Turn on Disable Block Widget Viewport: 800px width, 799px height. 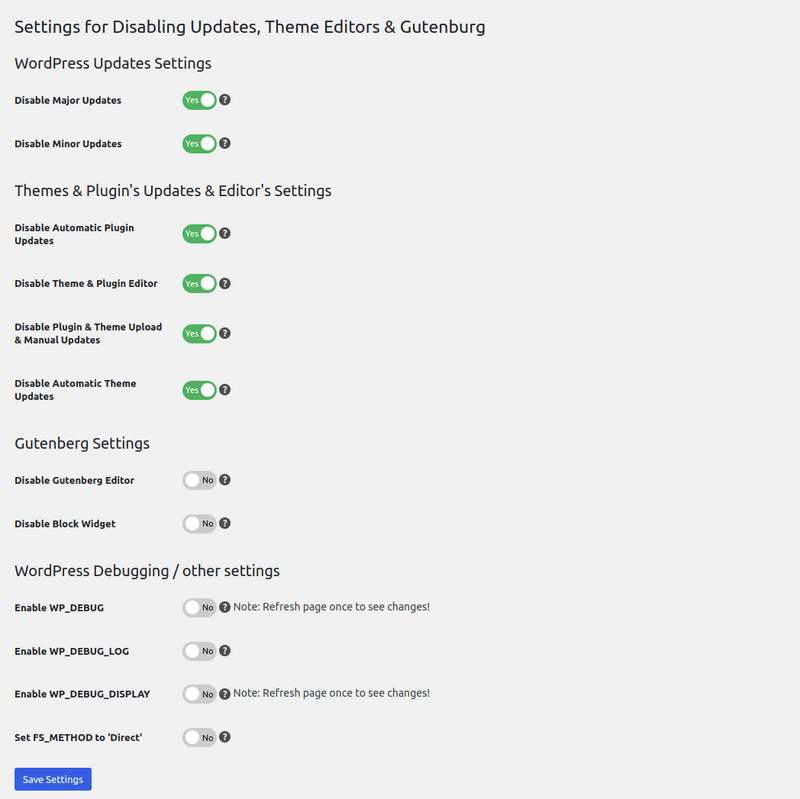(x=200, y=523)
